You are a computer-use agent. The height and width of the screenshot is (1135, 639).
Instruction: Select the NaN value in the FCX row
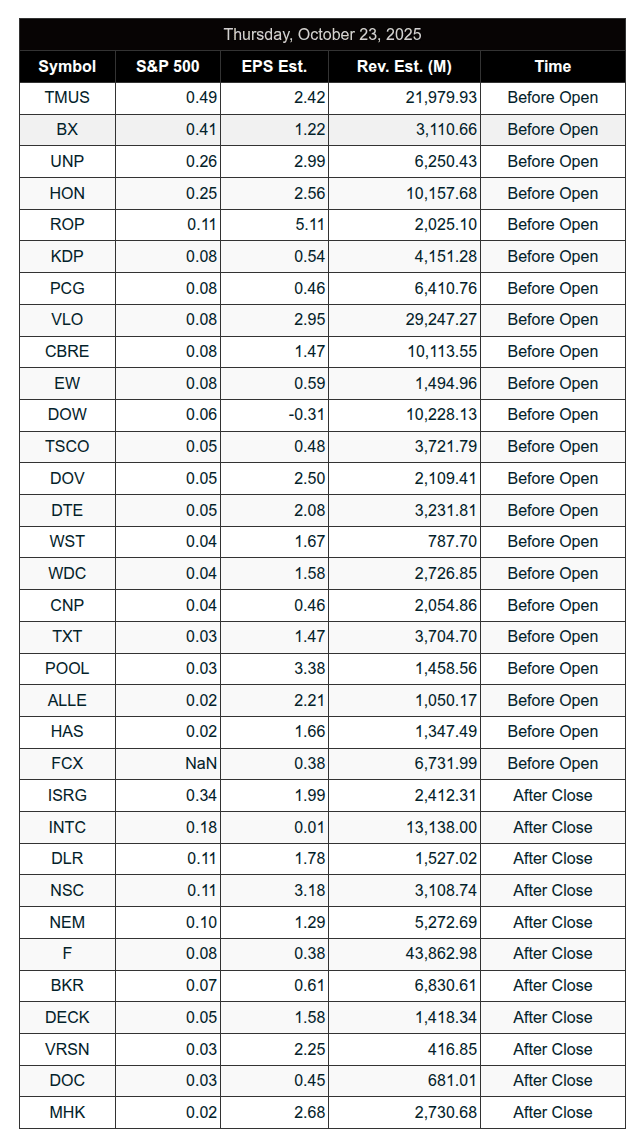pyautogui.click(x=201, y=763)
